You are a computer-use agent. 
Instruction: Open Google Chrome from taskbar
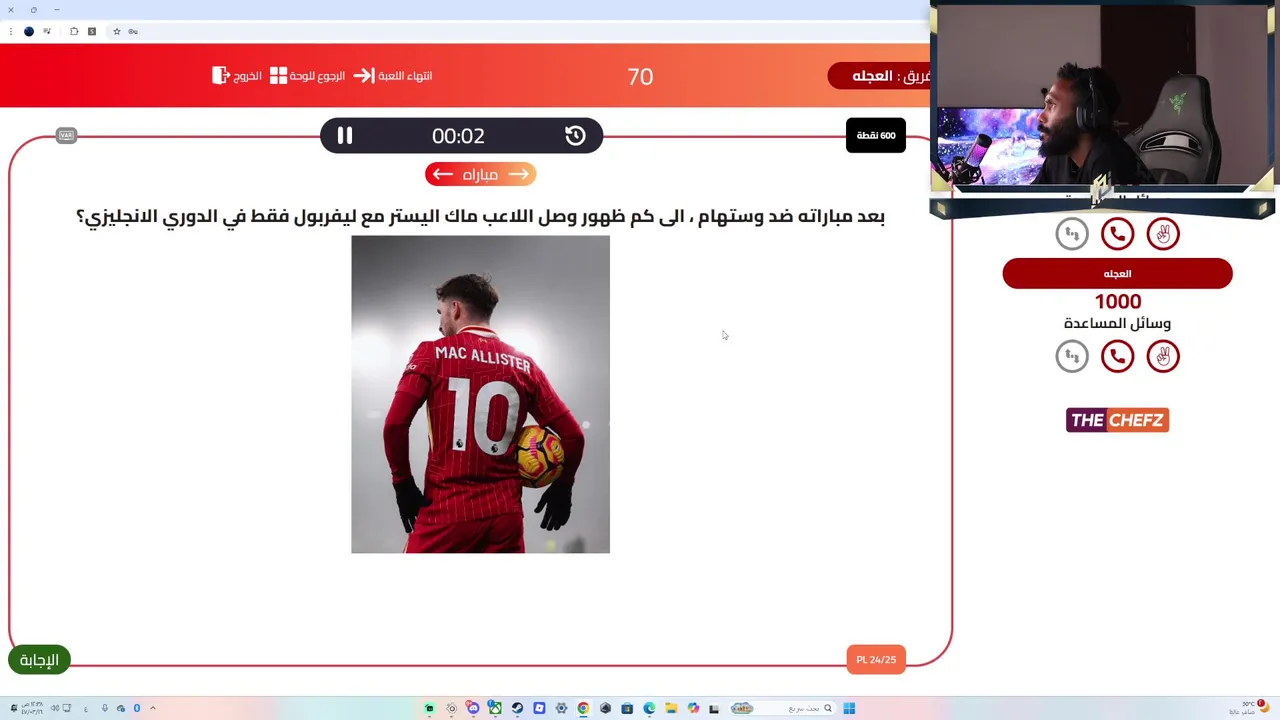click(583, 708)
